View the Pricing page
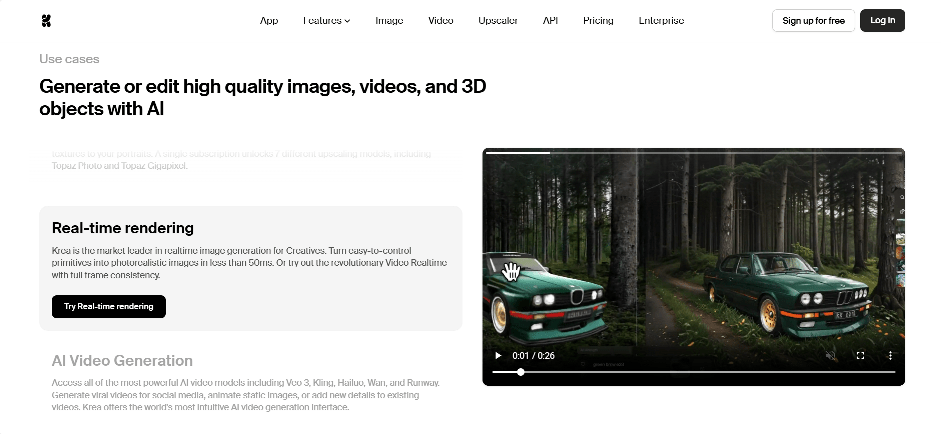Viewport: 941px width, 434px height. (x=598, y=20)
